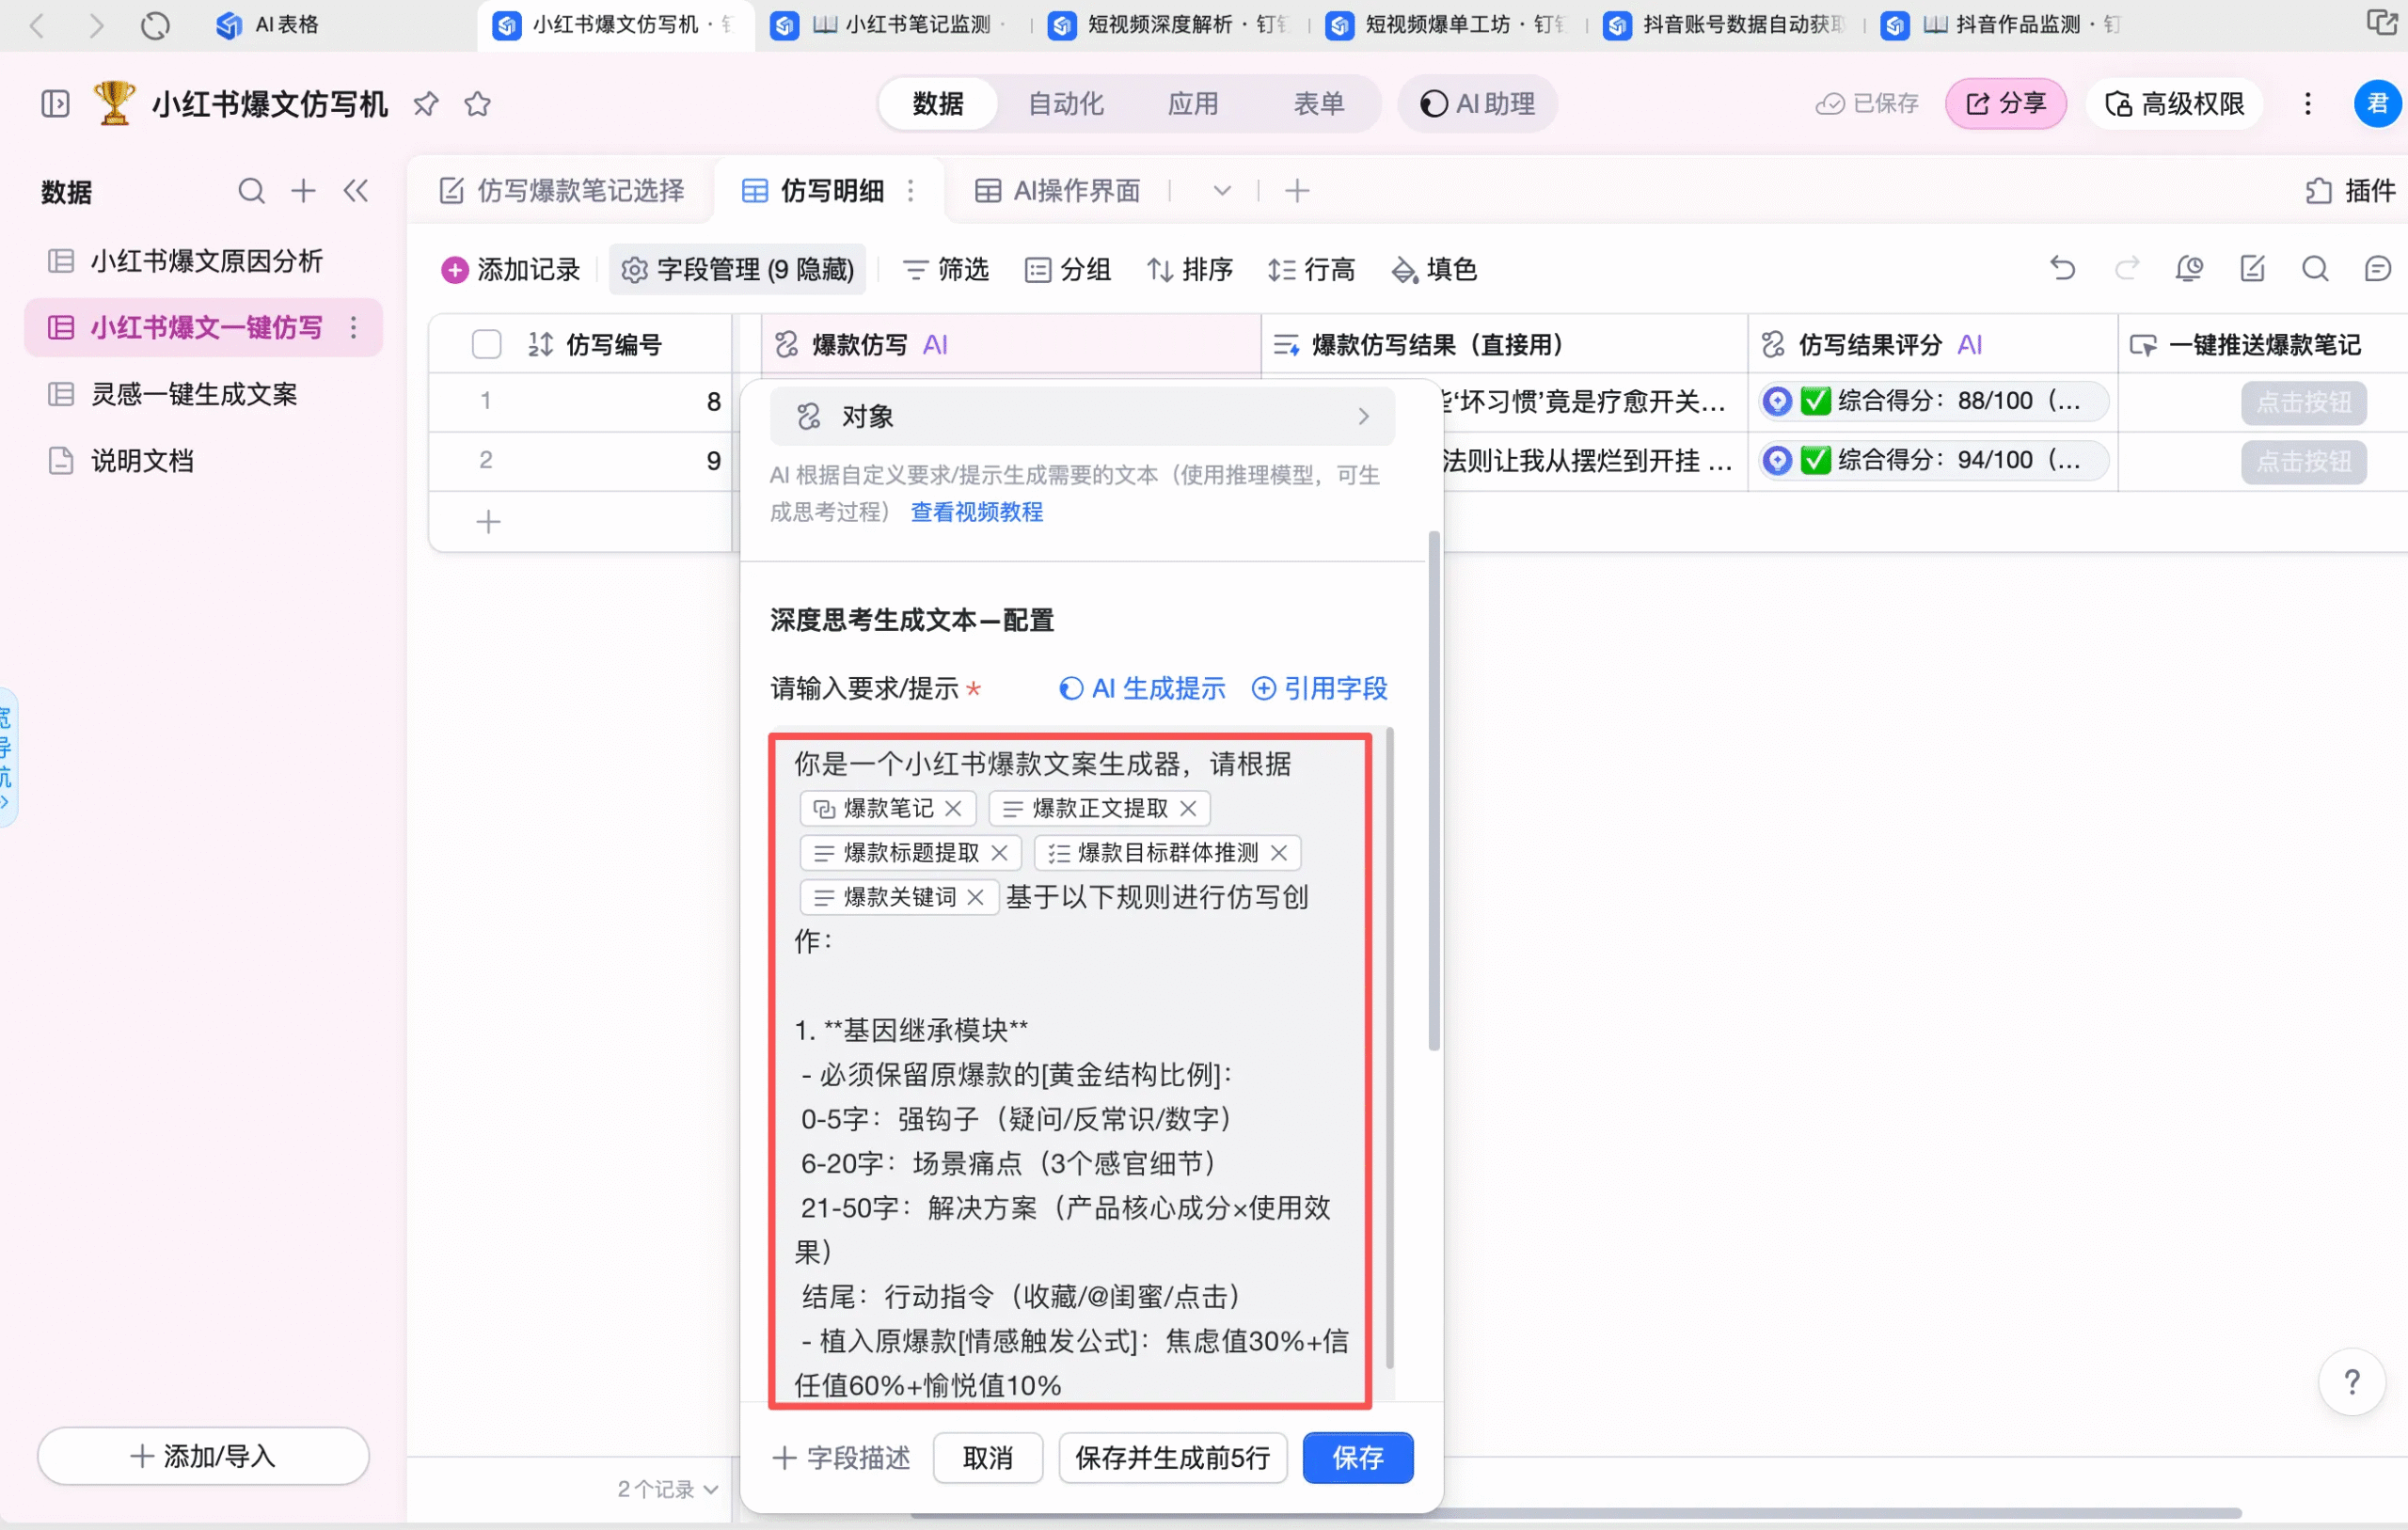The image size is (2408, 1530).
Task: Open the 仿写爆款笔记选择 view tab
Action: click(x=562, y=191)
